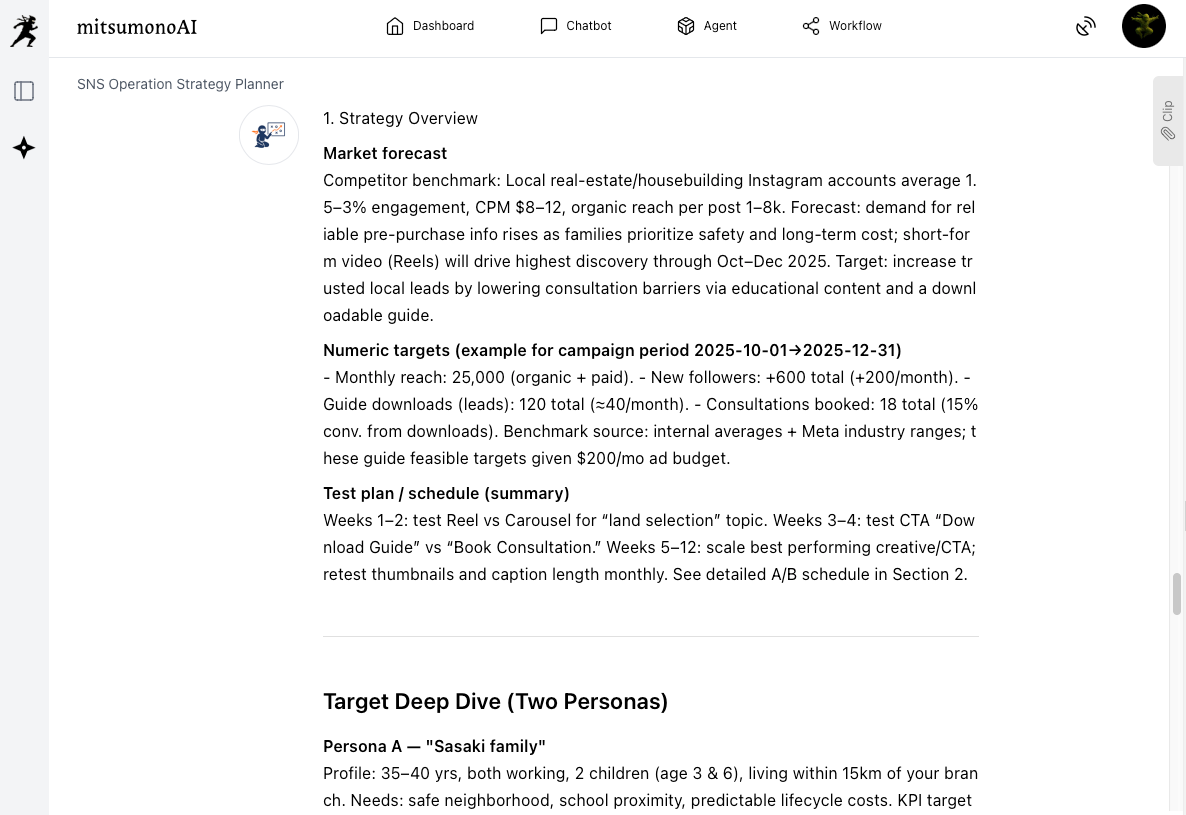Click the house icon beside Dashboard
This screenshot has width=1186, height=815.
pyautogui.click(x=395, y=26)
